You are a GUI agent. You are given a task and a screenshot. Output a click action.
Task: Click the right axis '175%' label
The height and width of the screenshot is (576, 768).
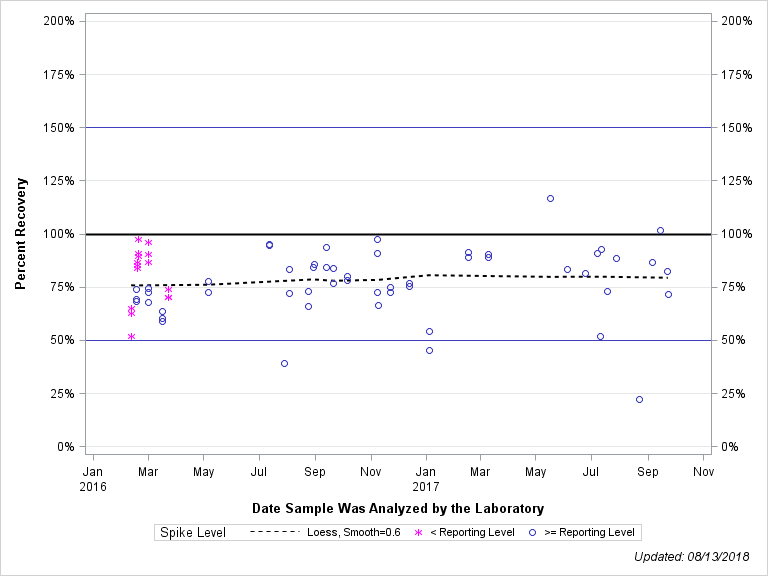(x=737, y=74)
